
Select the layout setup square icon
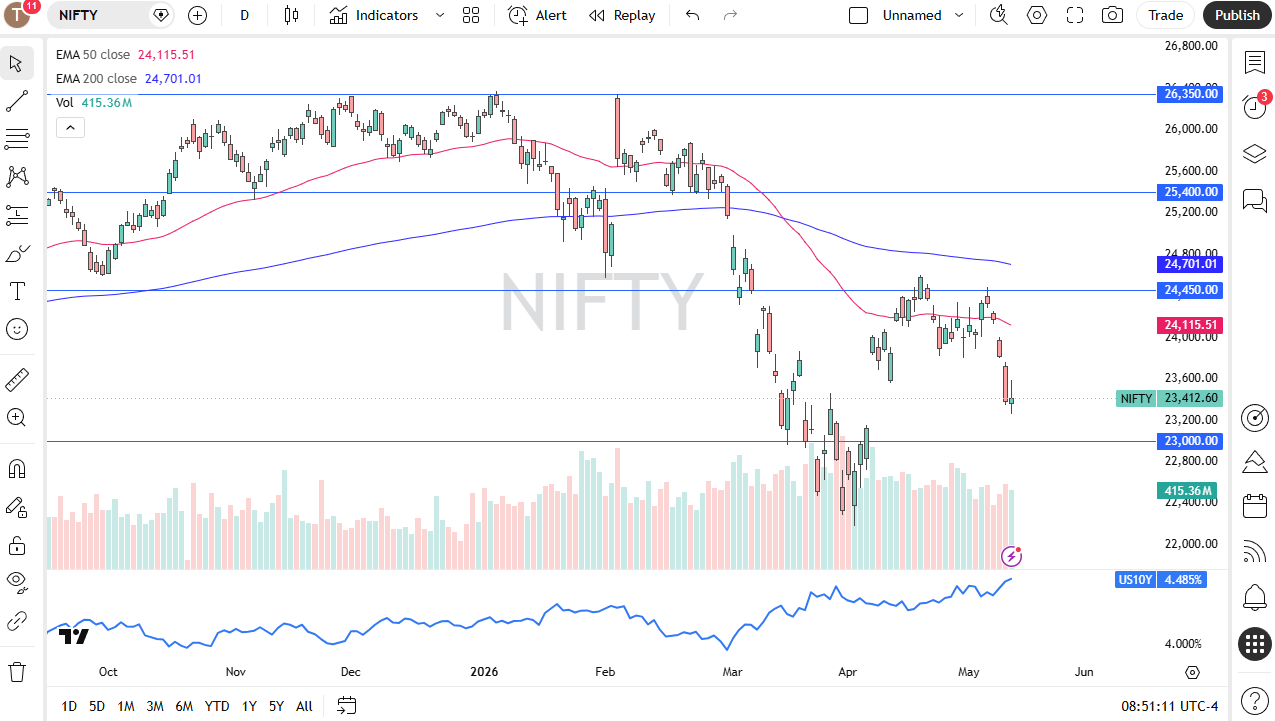(x=858, y=15)
